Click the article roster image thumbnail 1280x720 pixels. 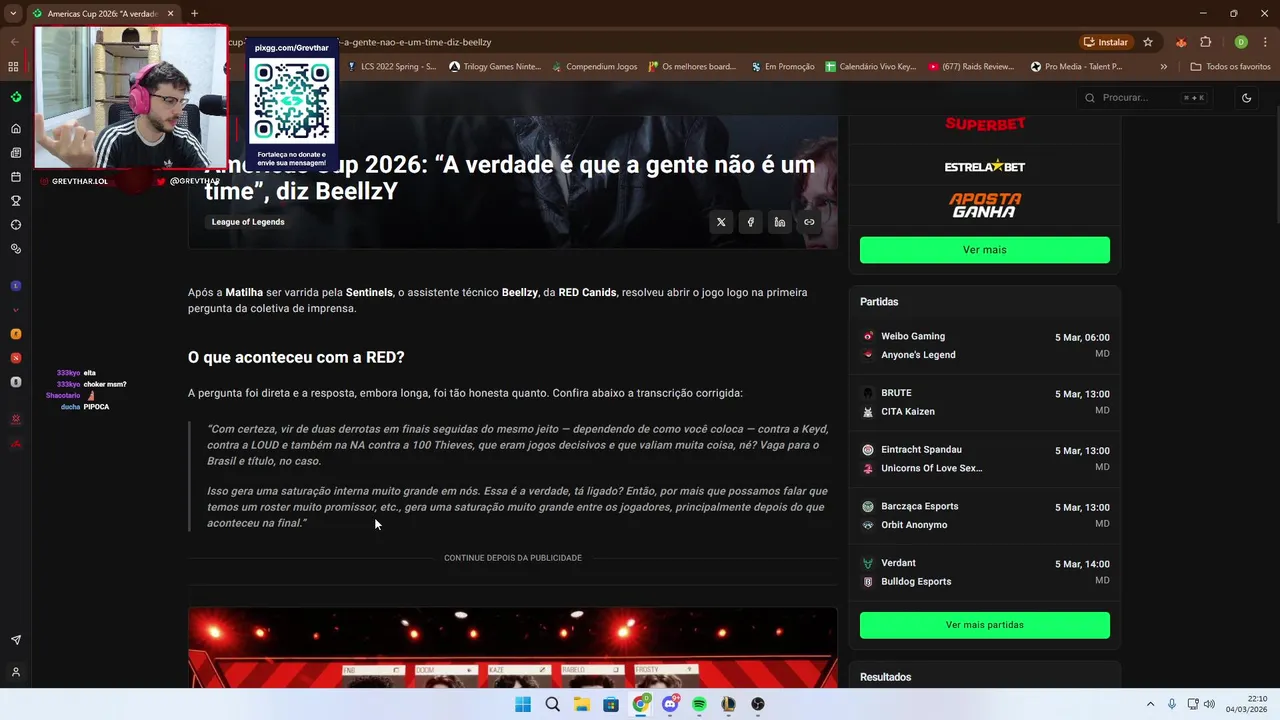pyautogui.click(x=513, y=648)
